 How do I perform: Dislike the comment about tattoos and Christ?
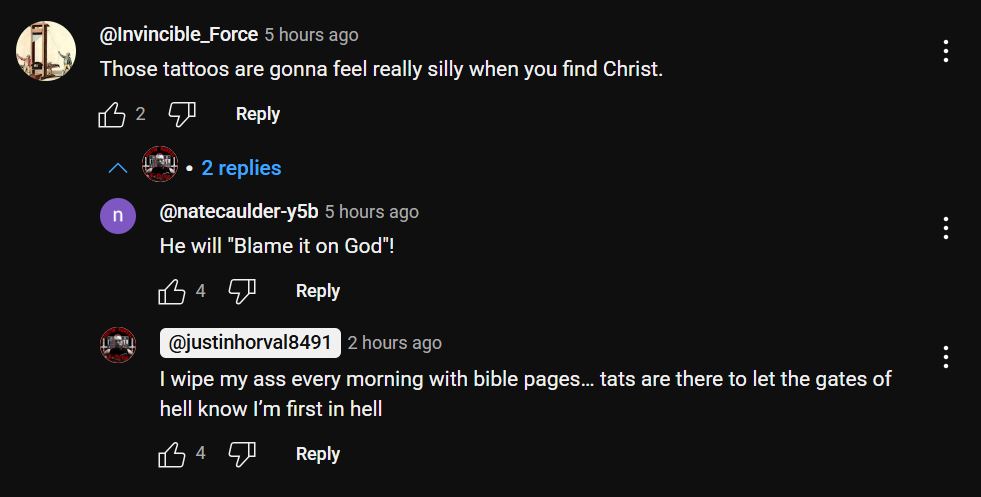click(x=182, y=115)
